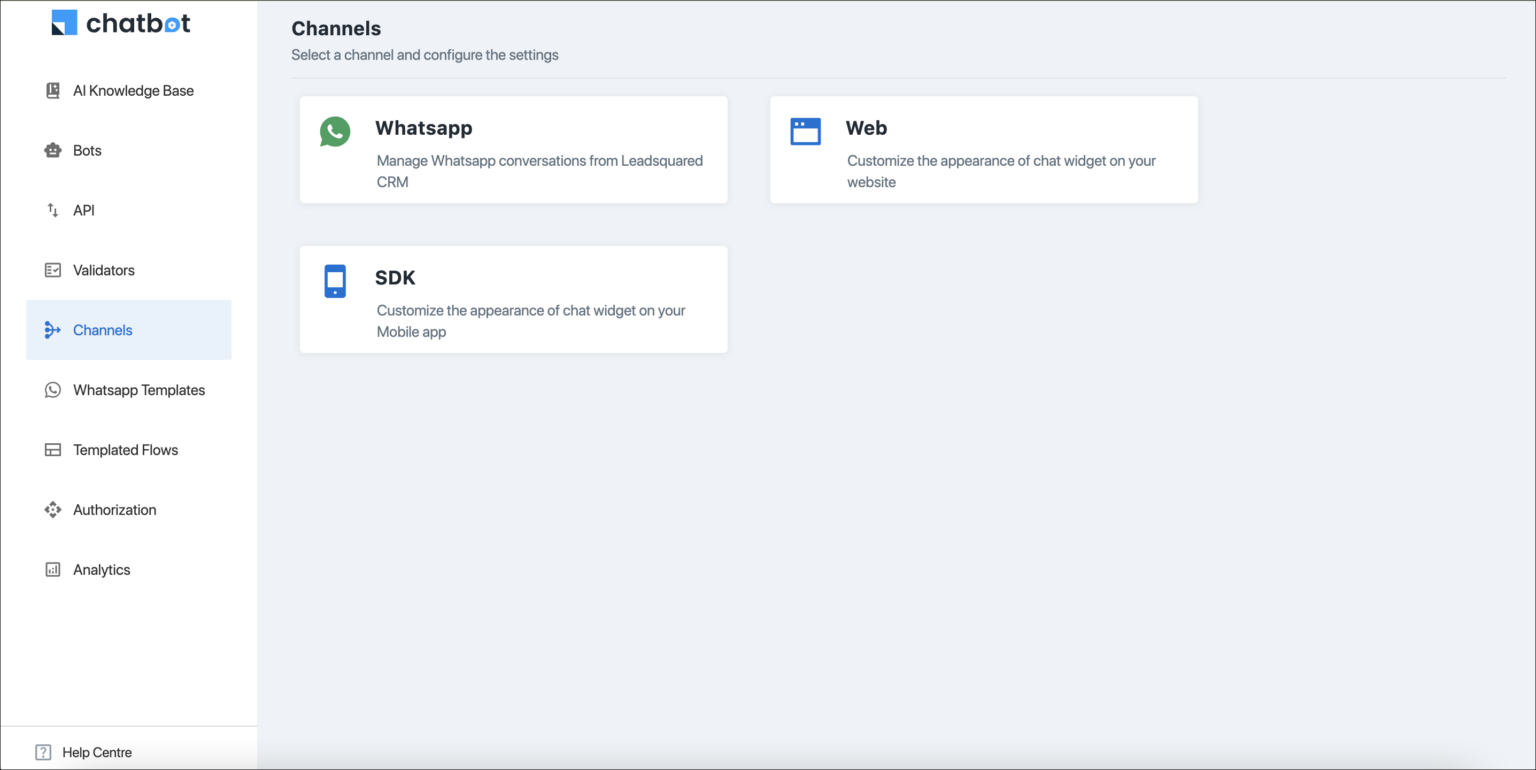Image resolution: width=1536 pixels, height=770 pixels.
Task: Select the Channels sidebar icon
Action: 52,330
